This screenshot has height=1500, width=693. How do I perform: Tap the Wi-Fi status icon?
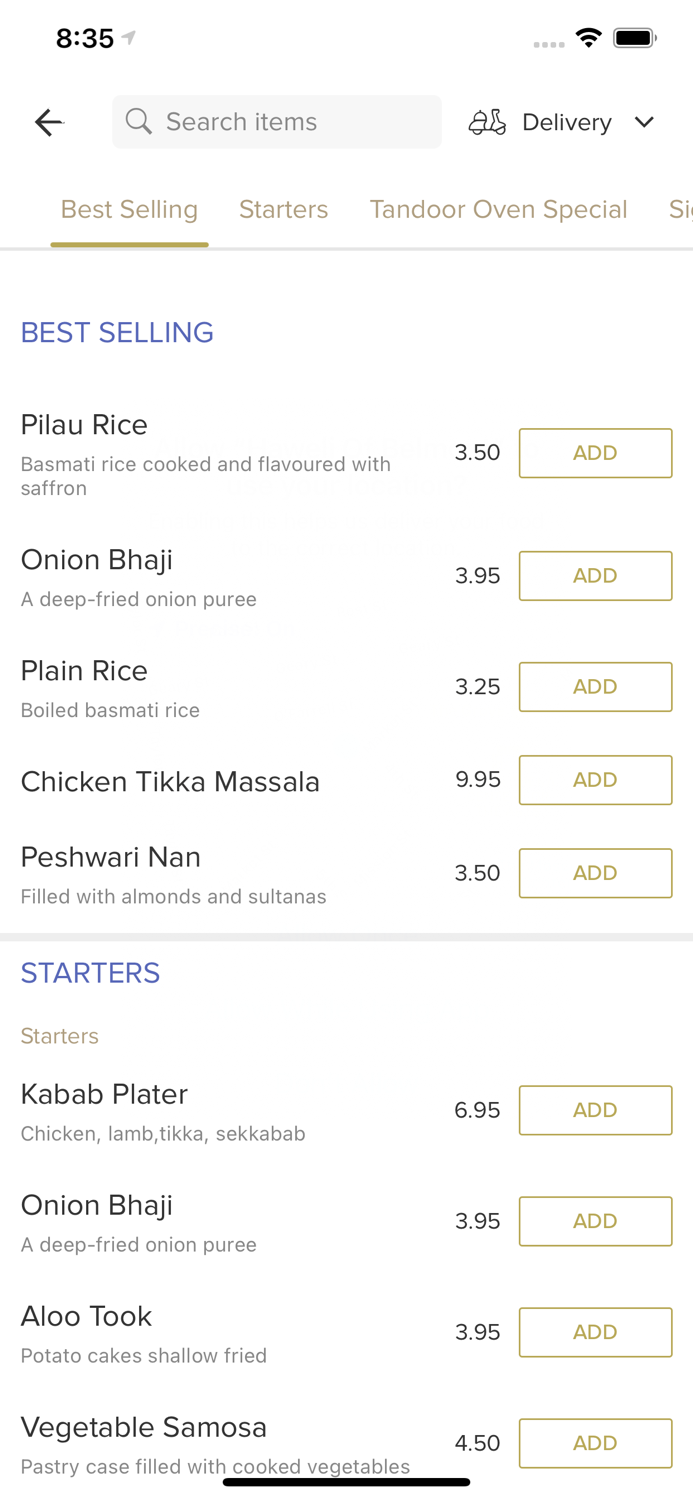588,38
